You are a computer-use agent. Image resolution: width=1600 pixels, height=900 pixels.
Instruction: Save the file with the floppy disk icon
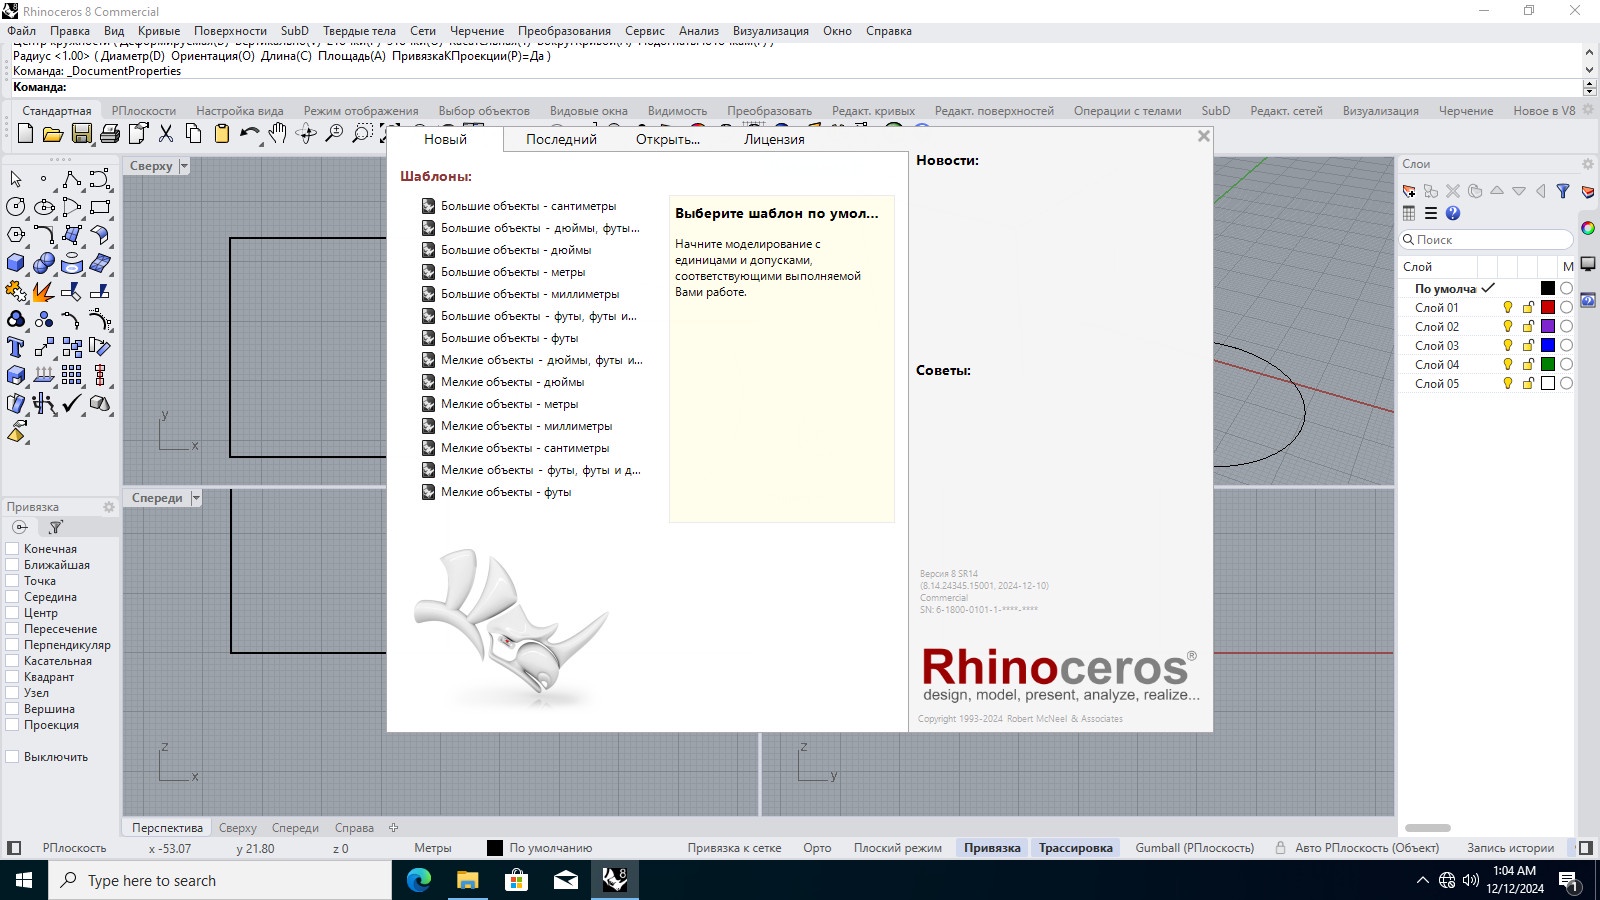click(82, 133)
